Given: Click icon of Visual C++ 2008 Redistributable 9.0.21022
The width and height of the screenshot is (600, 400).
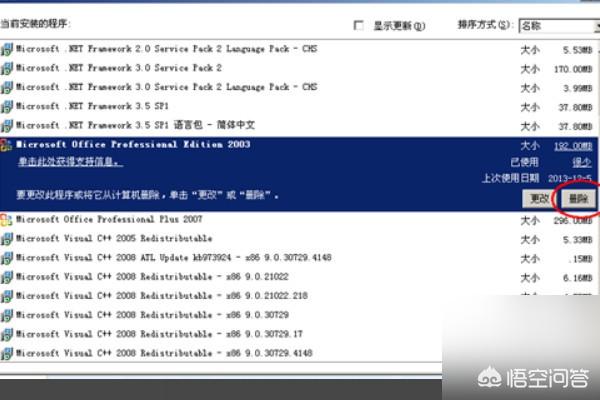Looking at the screenshot, I should click(7, 278).
